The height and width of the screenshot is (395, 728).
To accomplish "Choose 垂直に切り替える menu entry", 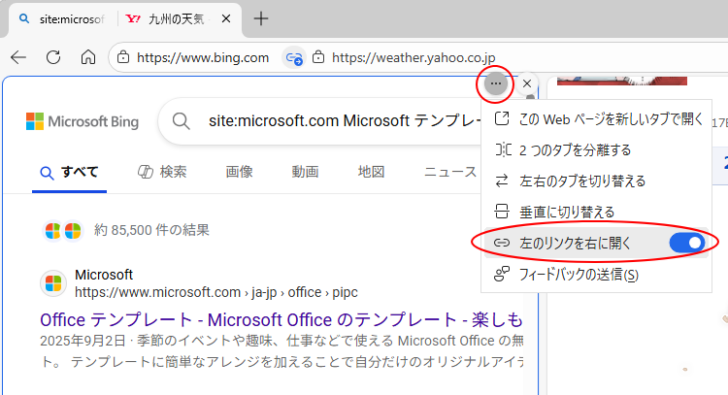I will [596, 212].
